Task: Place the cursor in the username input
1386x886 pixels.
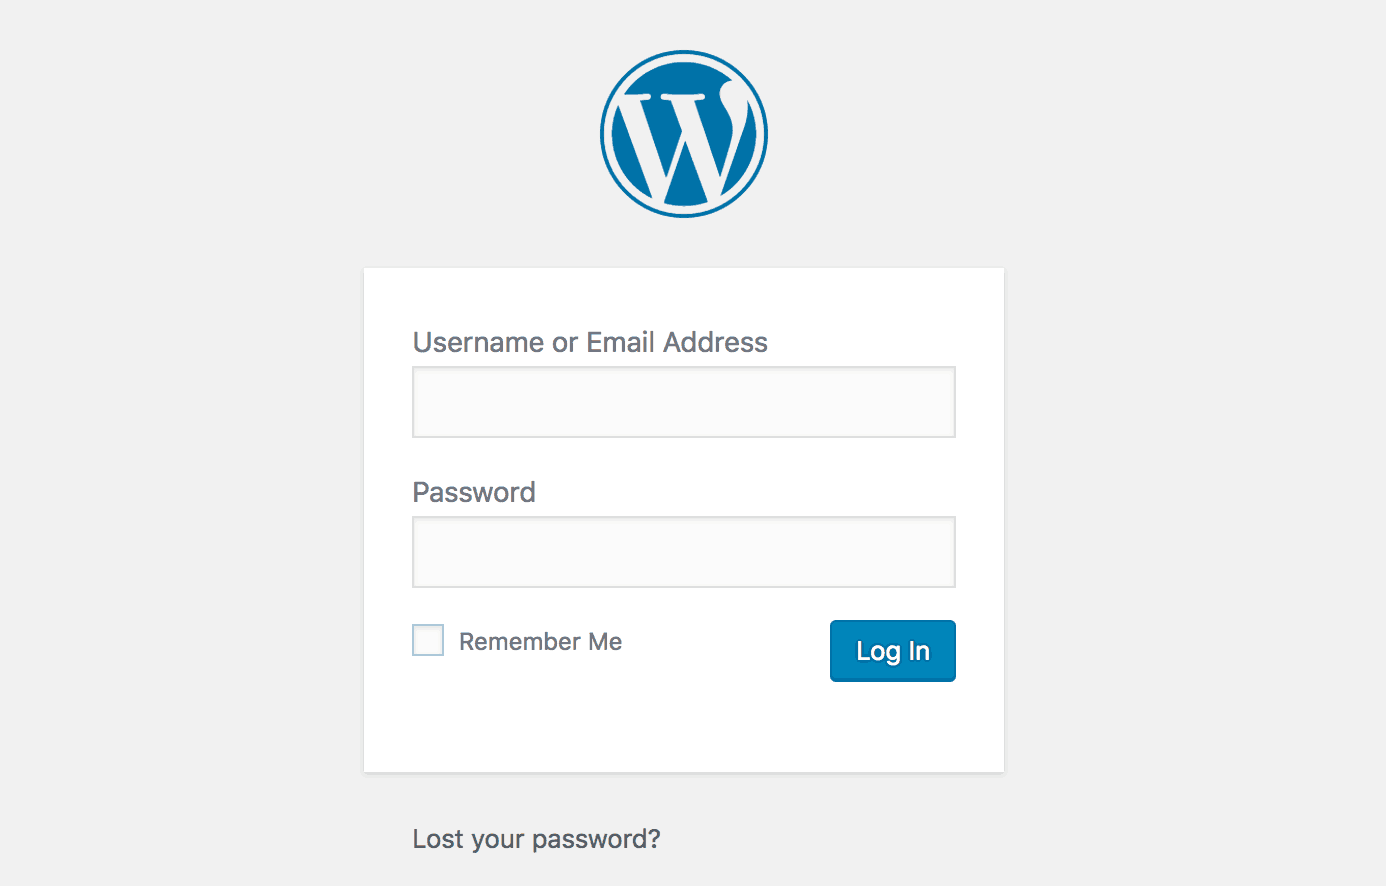Action: point(684,402)
